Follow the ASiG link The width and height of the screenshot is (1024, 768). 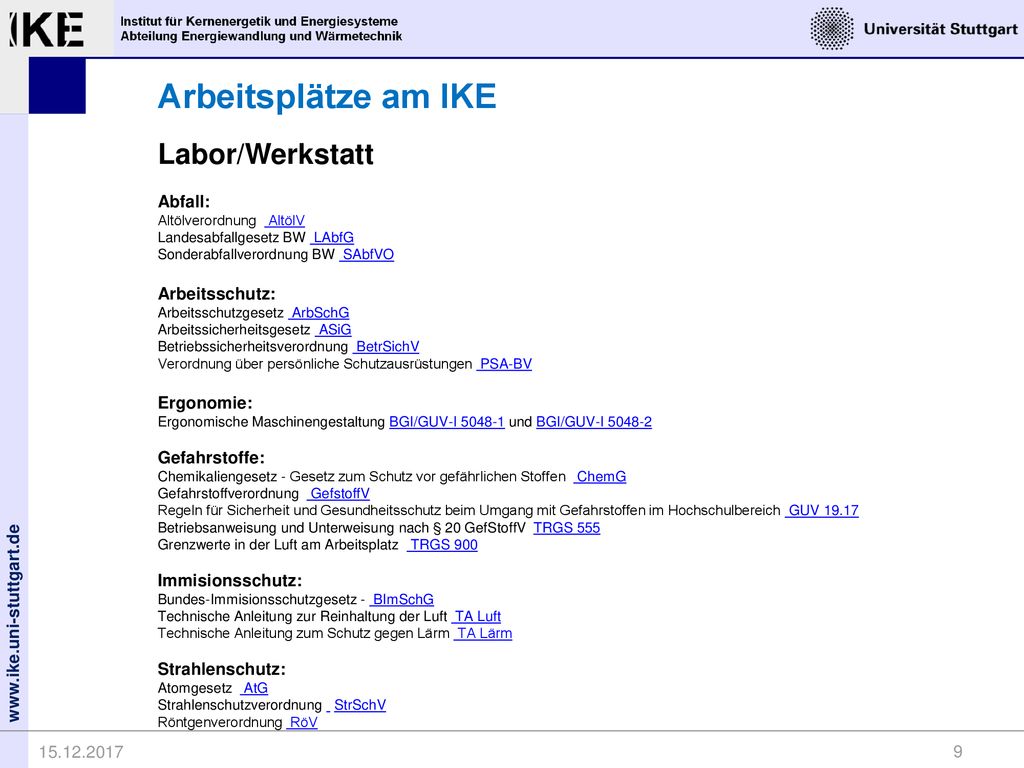pos(333,330)
